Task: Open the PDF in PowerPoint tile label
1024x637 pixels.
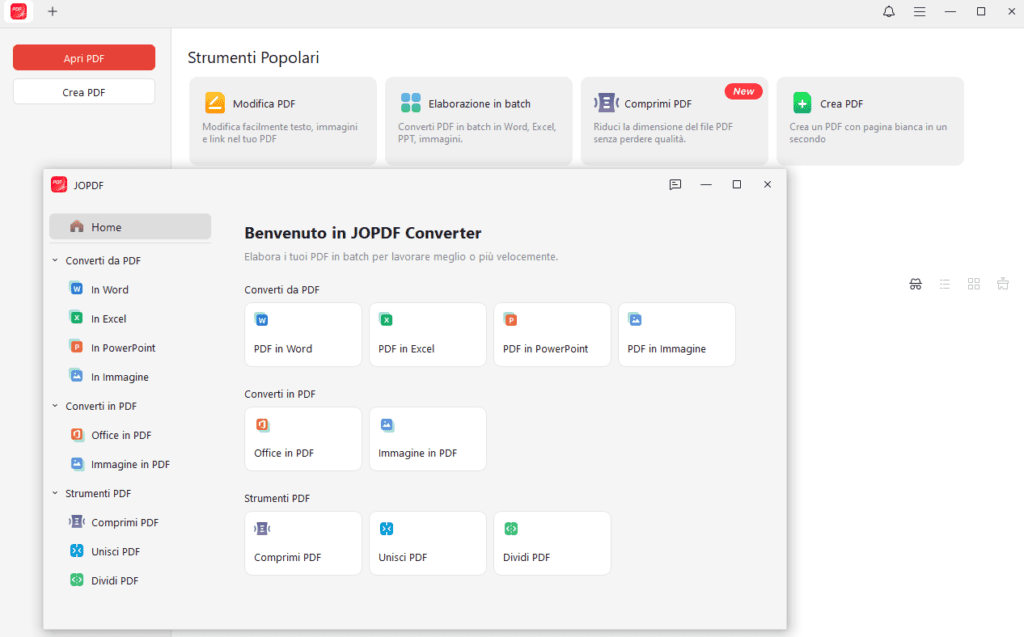Action: coord(545,349)
